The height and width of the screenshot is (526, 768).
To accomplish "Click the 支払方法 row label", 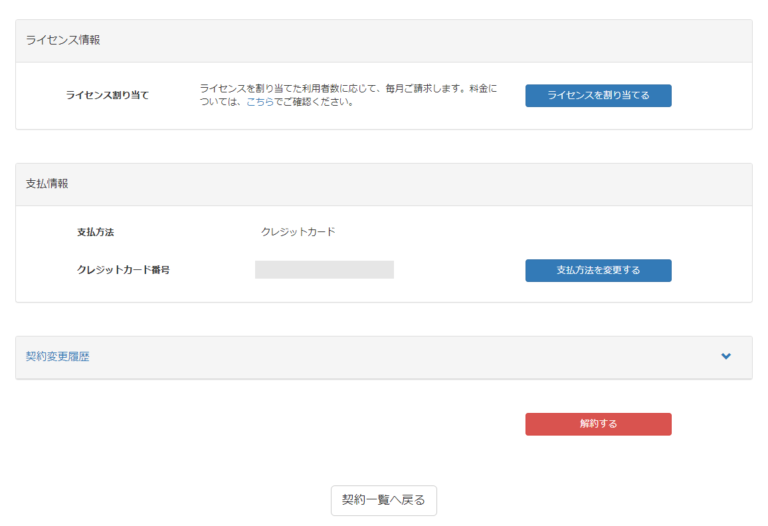I will tap(95, 232).
